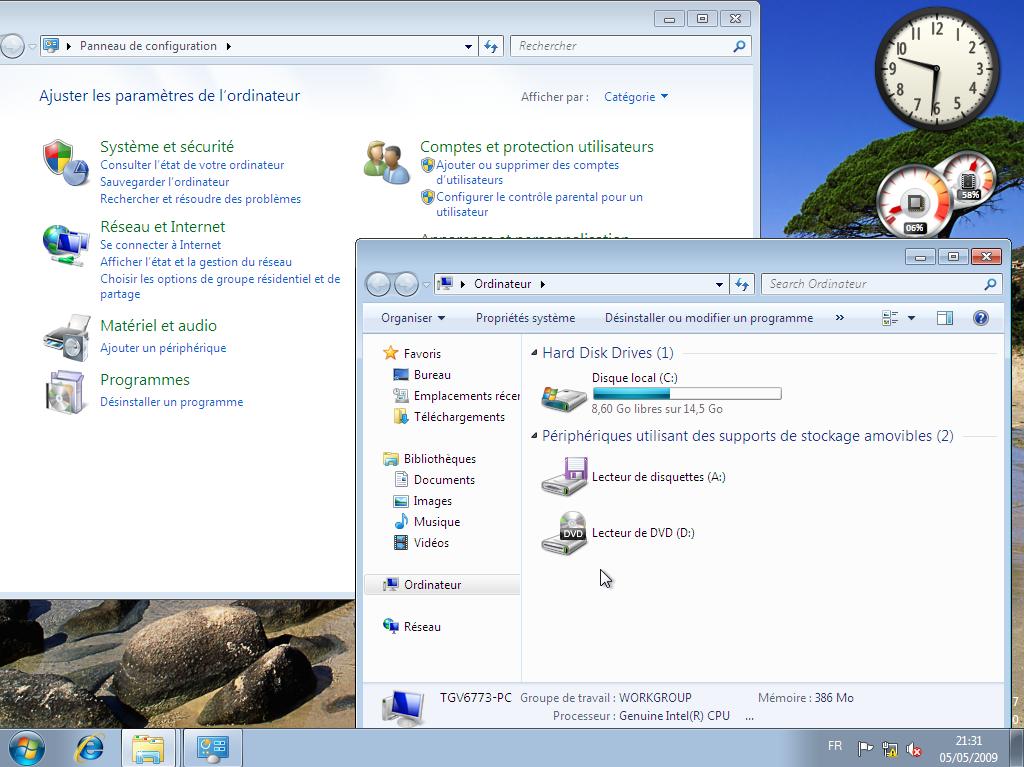Viewport: 1024px width, 767px height.
Task: Click the Ordinateur forward arrow button
Action: coord(406,284)
